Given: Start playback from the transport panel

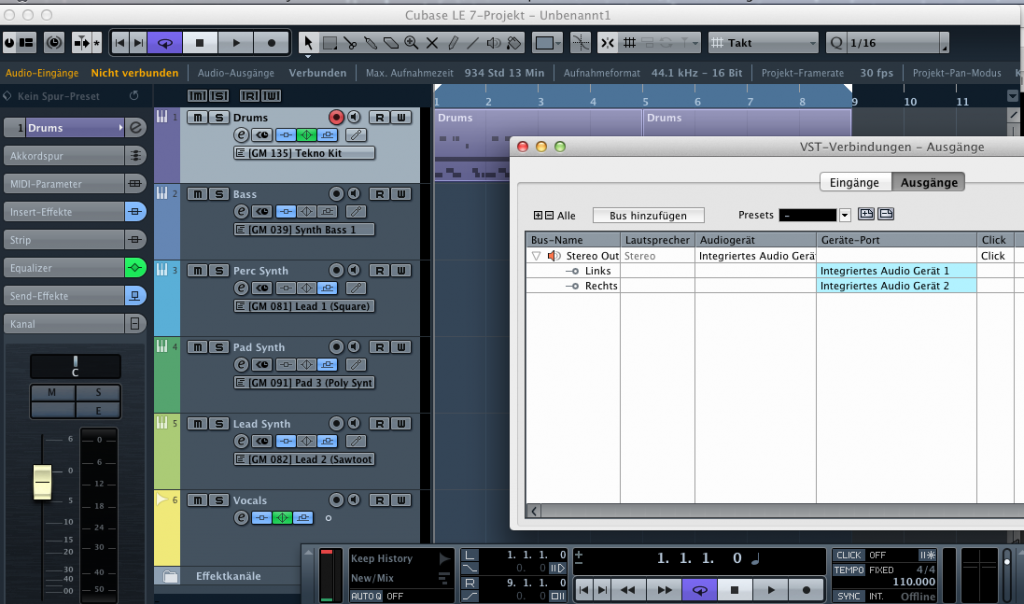Looking at the screenshot, I should pyautogui.click(x=771, y=590).
